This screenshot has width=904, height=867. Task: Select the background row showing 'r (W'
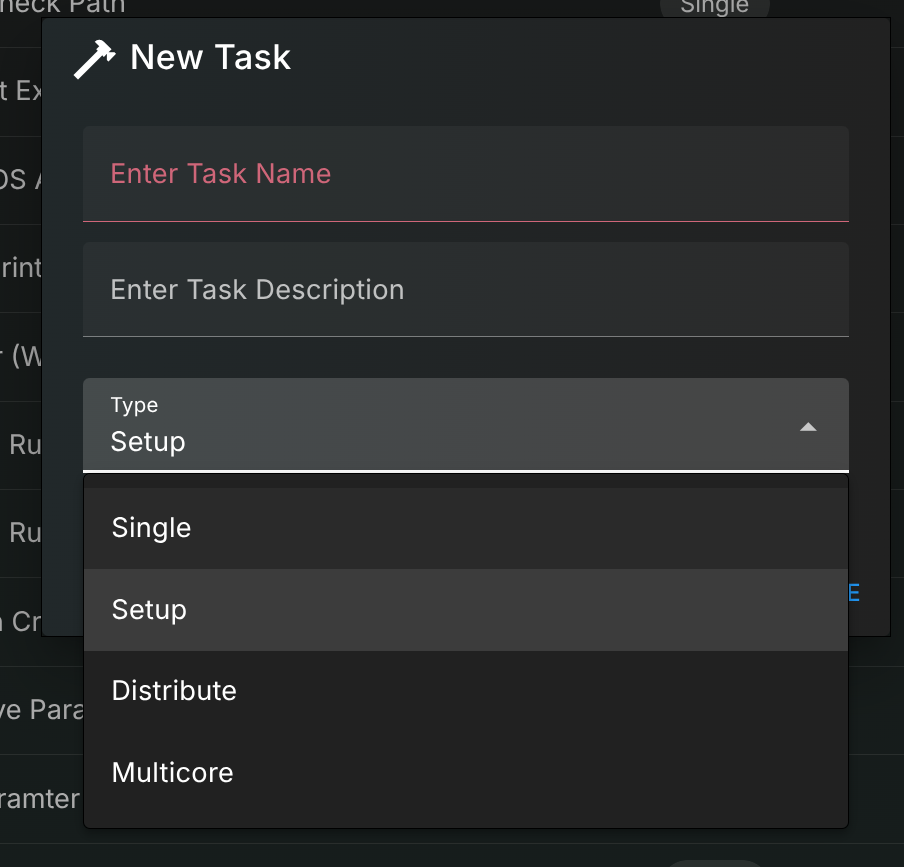20,357
